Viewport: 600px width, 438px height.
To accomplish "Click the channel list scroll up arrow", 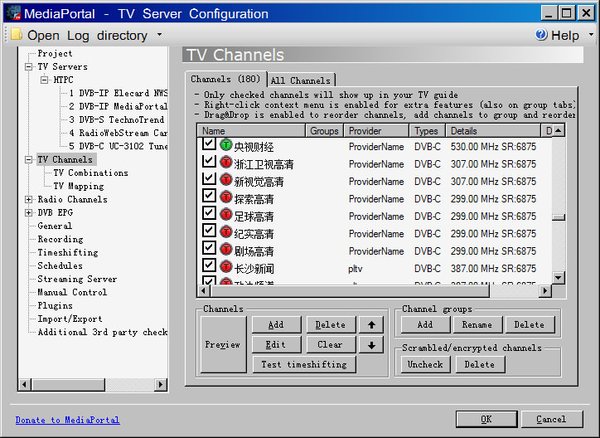I will click(559, 131).
